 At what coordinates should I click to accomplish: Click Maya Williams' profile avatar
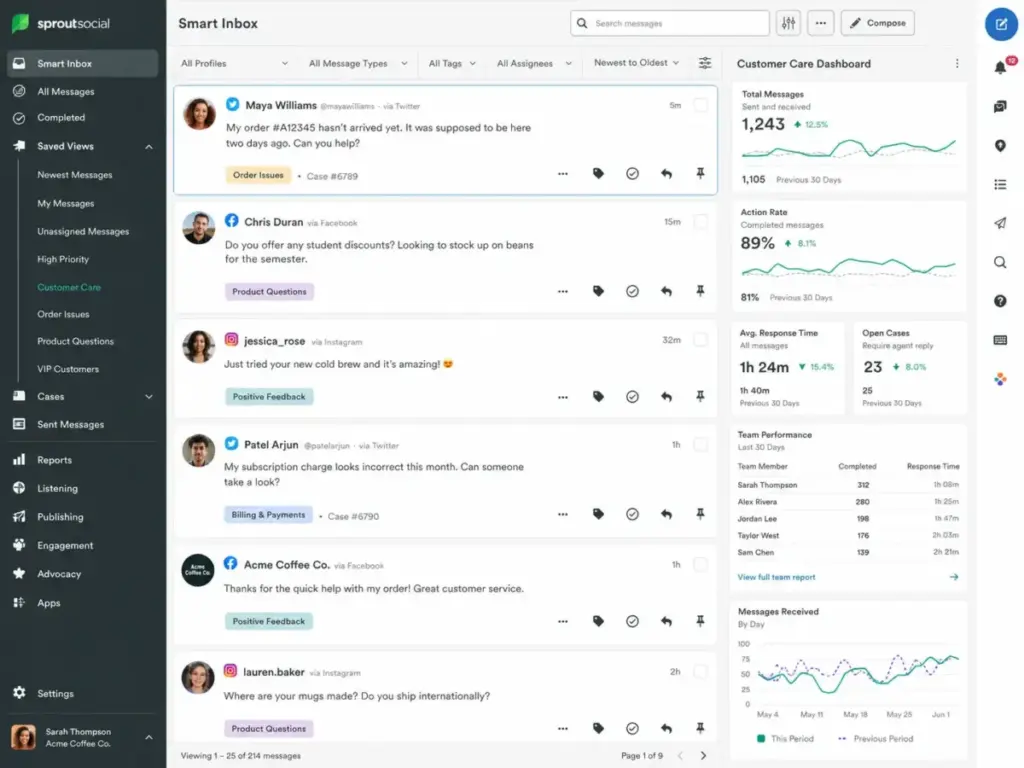199,114
